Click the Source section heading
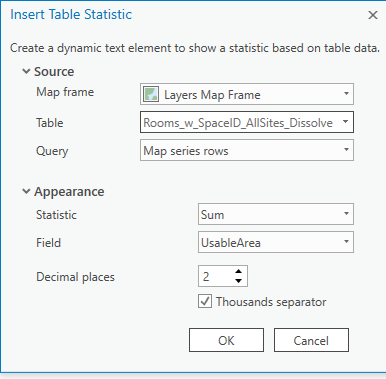 click(54, 71)
